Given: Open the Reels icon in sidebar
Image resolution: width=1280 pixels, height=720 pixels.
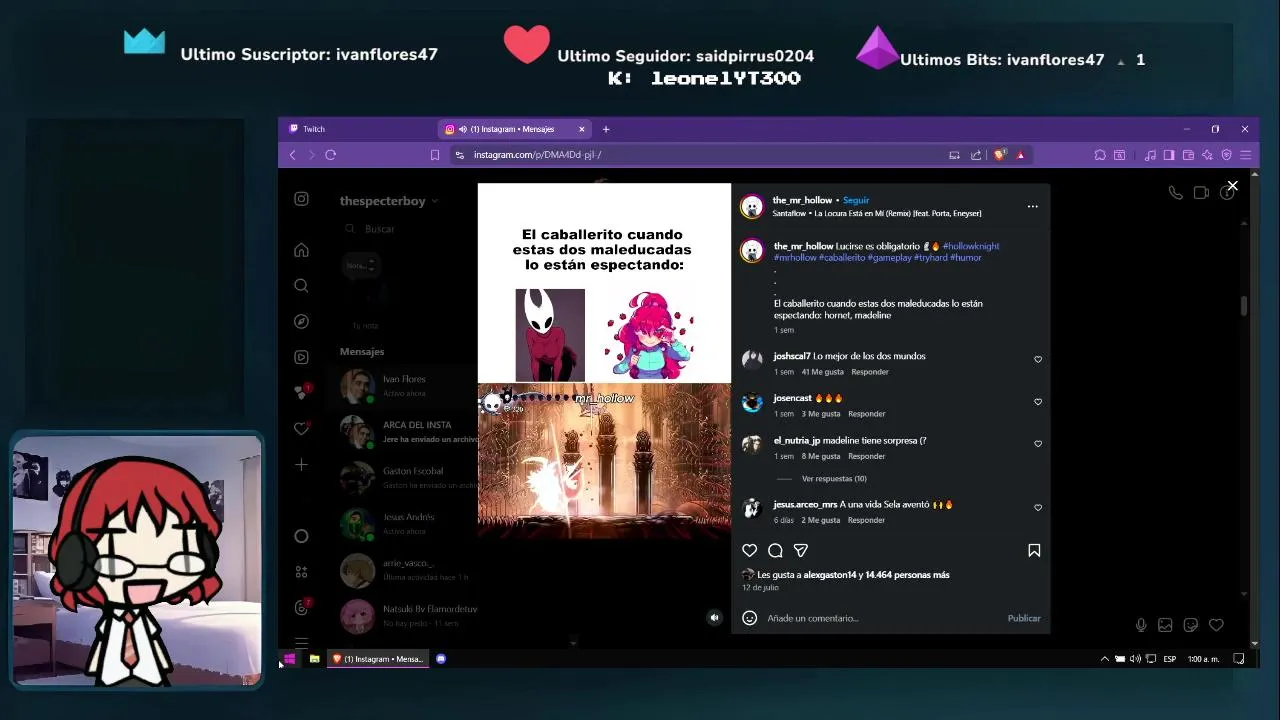Looking at the screenshot, I should click(301, 357).
